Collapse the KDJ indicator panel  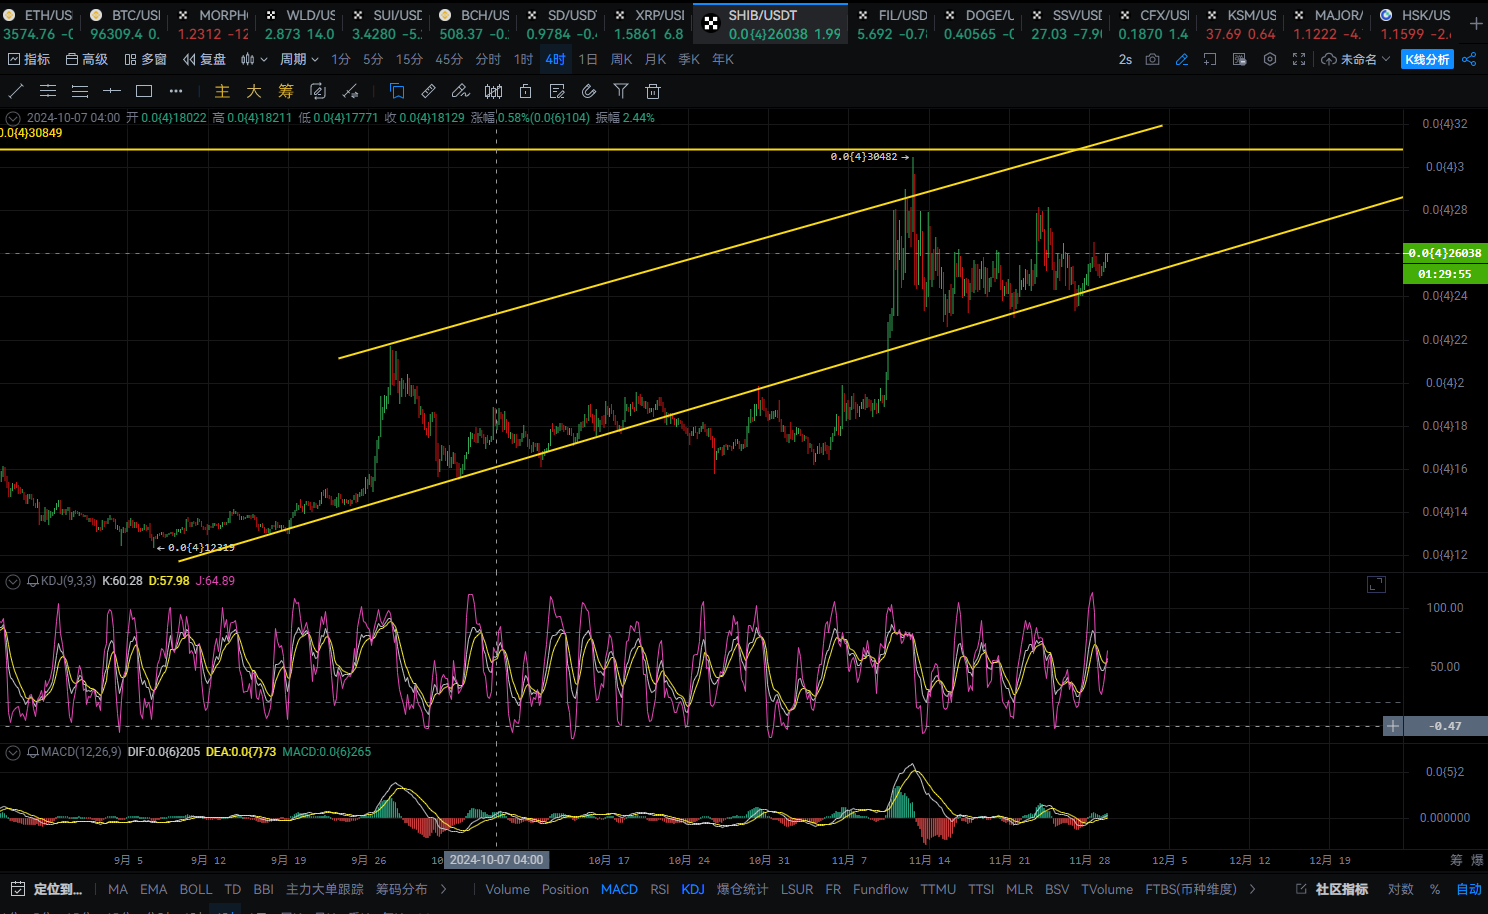13,581
